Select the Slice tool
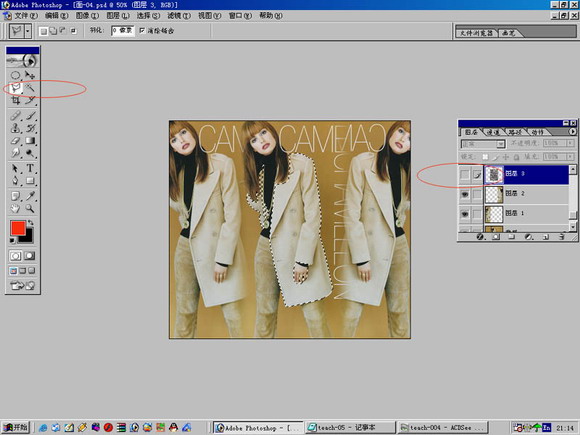This screenshot has width=580, height=435. tap(30, 100)
